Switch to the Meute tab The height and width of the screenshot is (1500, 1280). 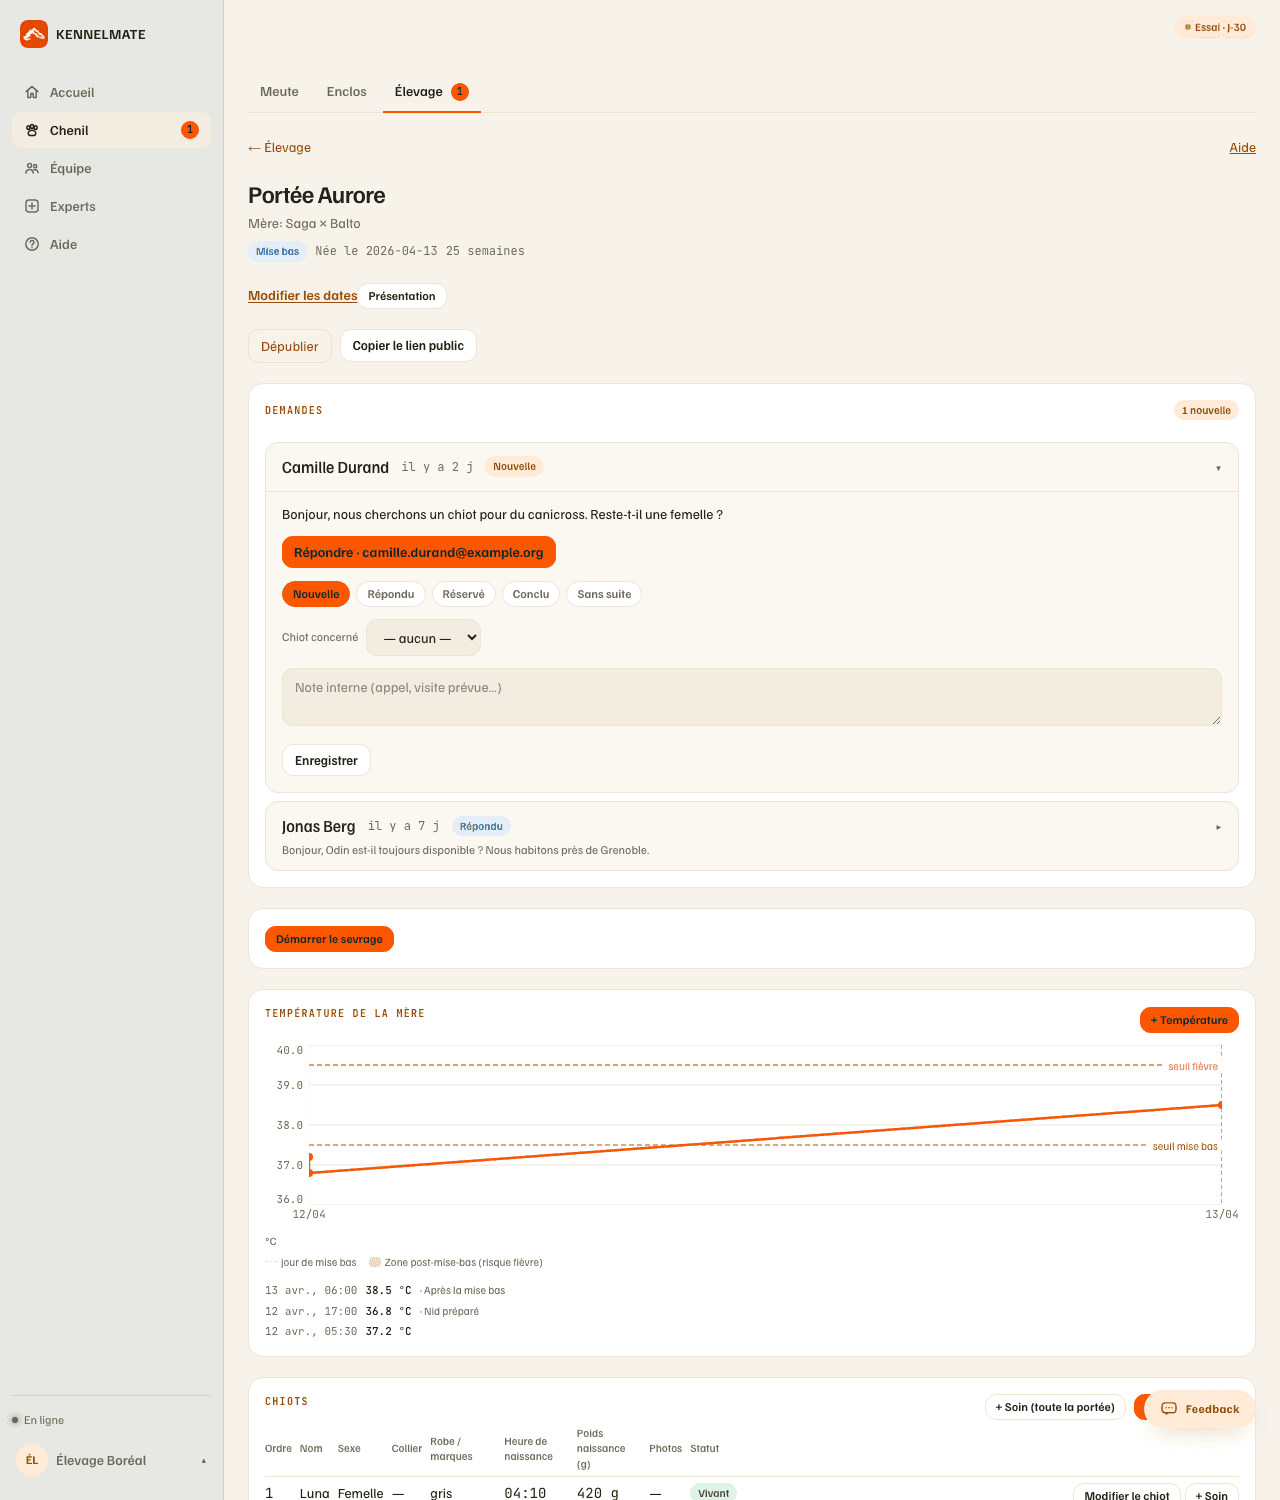tap(279, 92)
